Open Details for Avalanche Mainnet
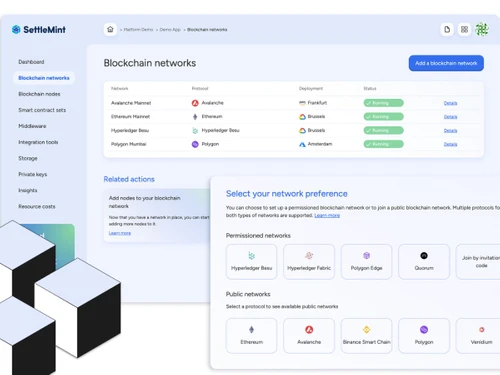Image resolution: width=500 pixels, height=375 pixels. click(x=450, y=103)
